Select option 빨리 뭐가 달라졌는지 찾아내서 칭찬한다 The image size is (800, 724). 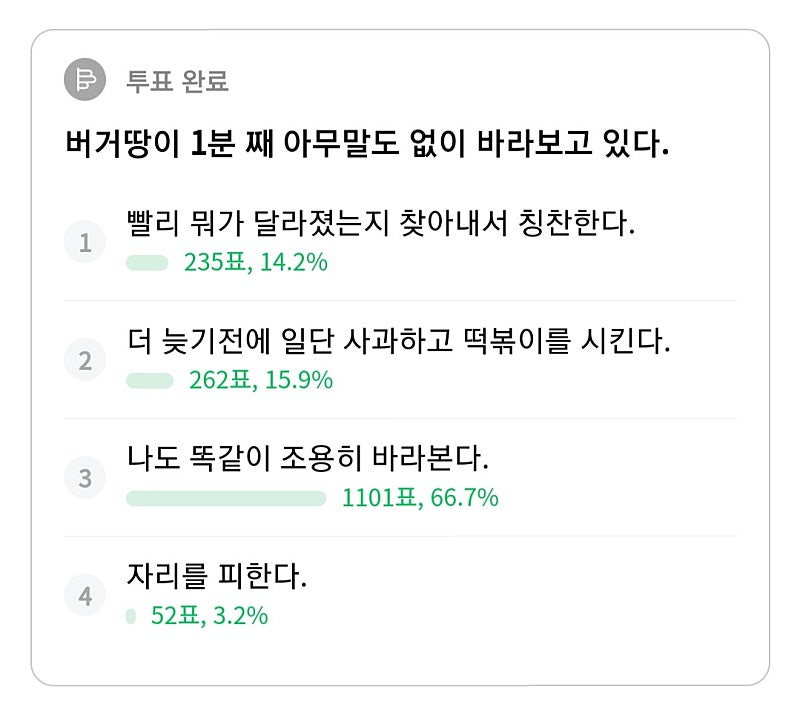[381, 223]
